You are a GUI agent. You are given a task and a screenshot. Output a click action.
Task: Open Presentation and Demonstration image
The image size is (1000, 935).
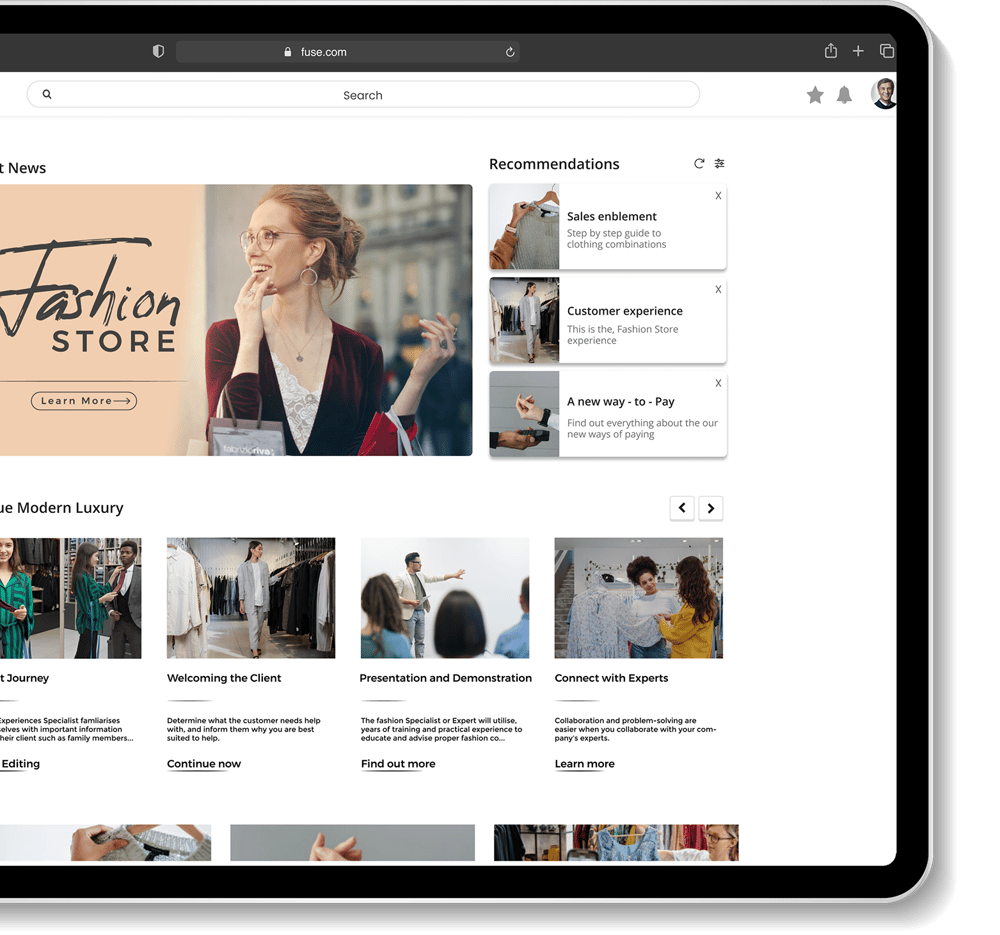[x=445, y=598]
